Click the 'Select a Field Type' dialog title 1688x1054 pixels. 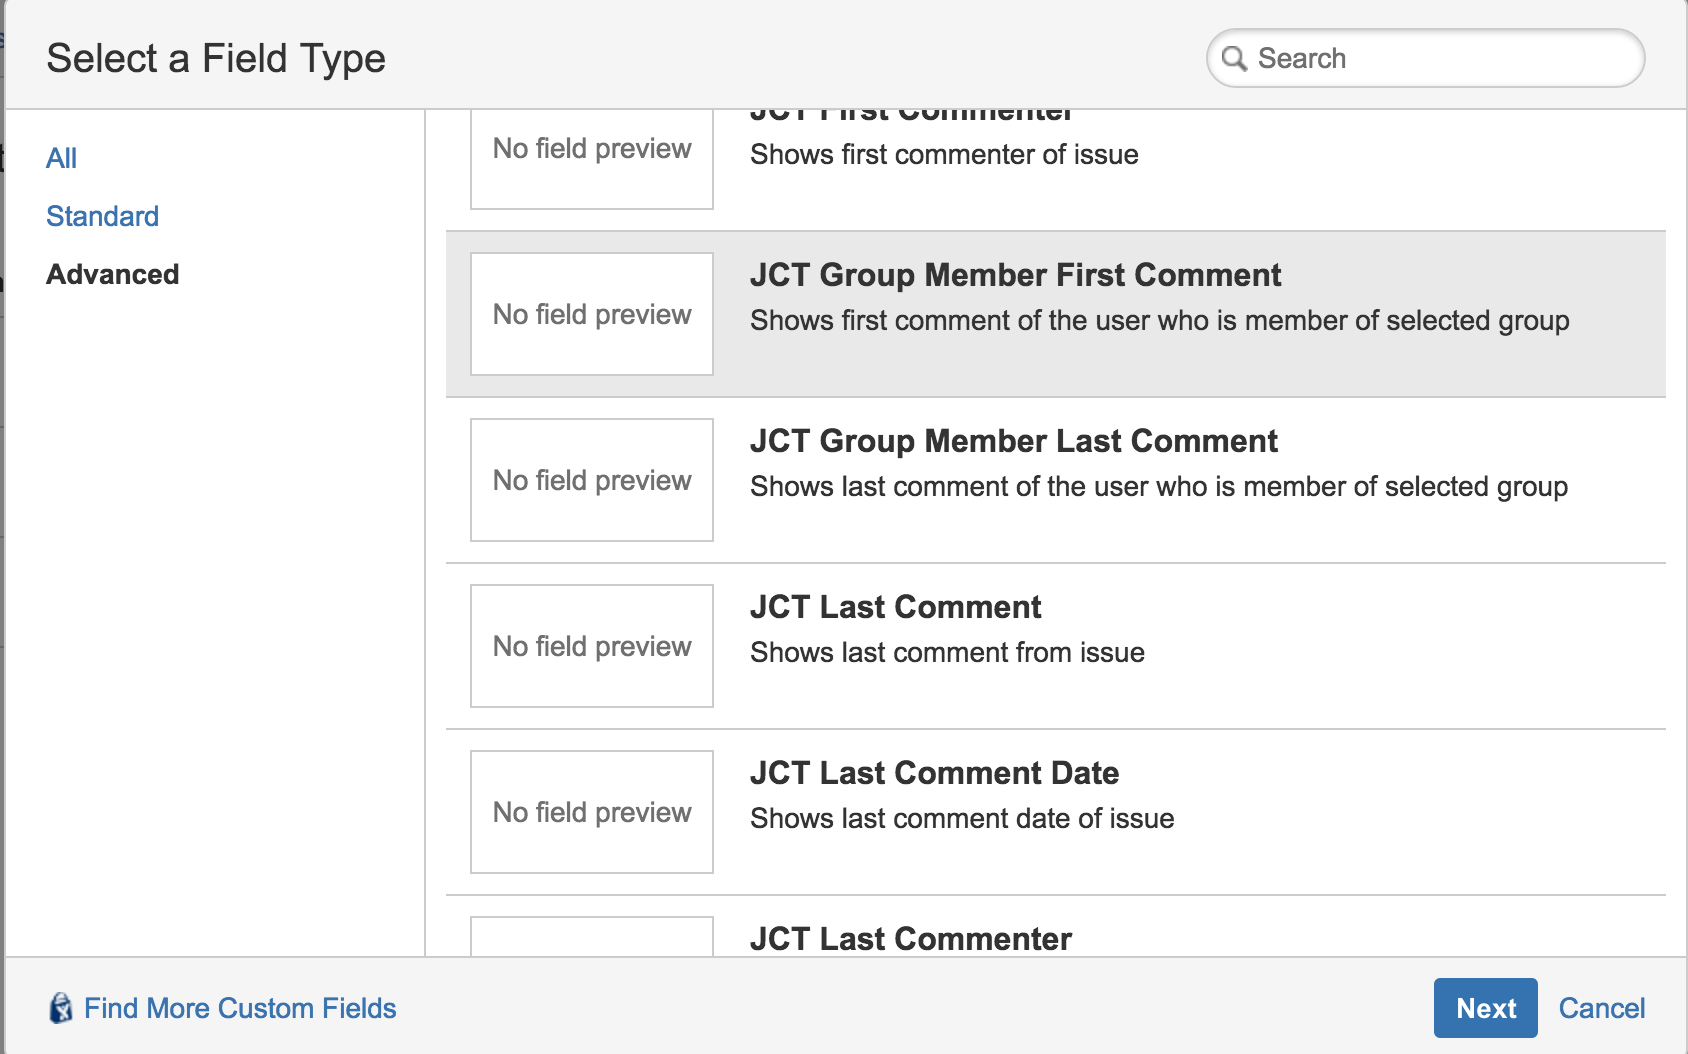(x=216, y=58)
